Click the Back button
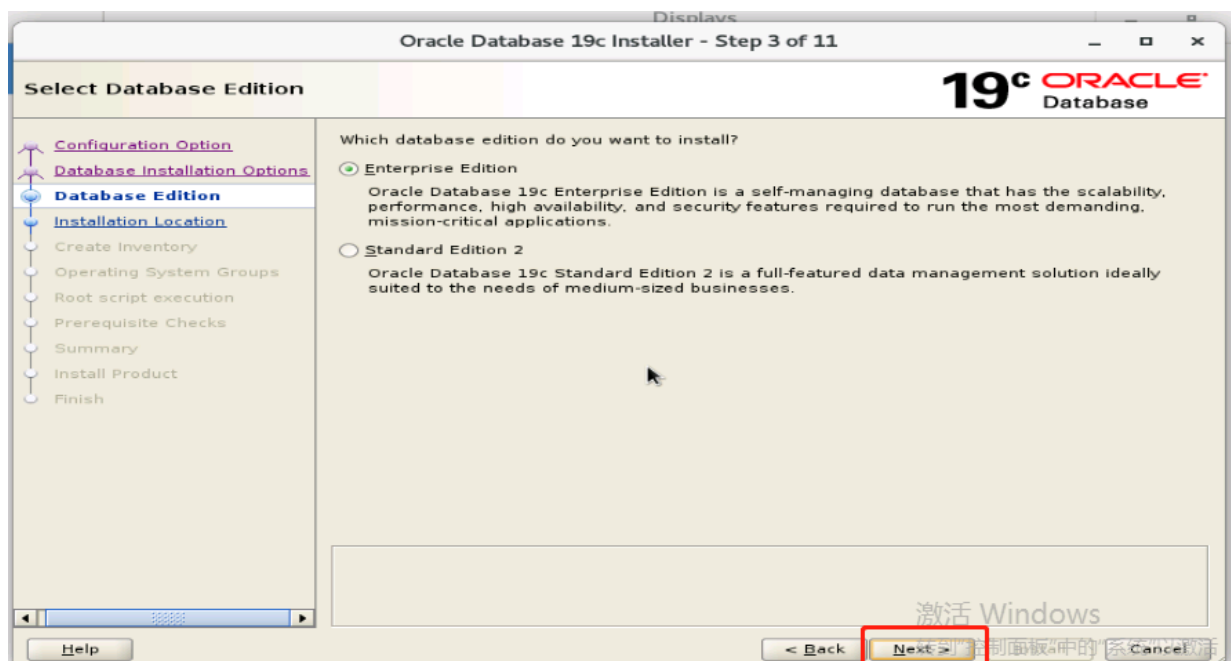Viewport: 1231px width, 661px height. [x=815, y=649]
